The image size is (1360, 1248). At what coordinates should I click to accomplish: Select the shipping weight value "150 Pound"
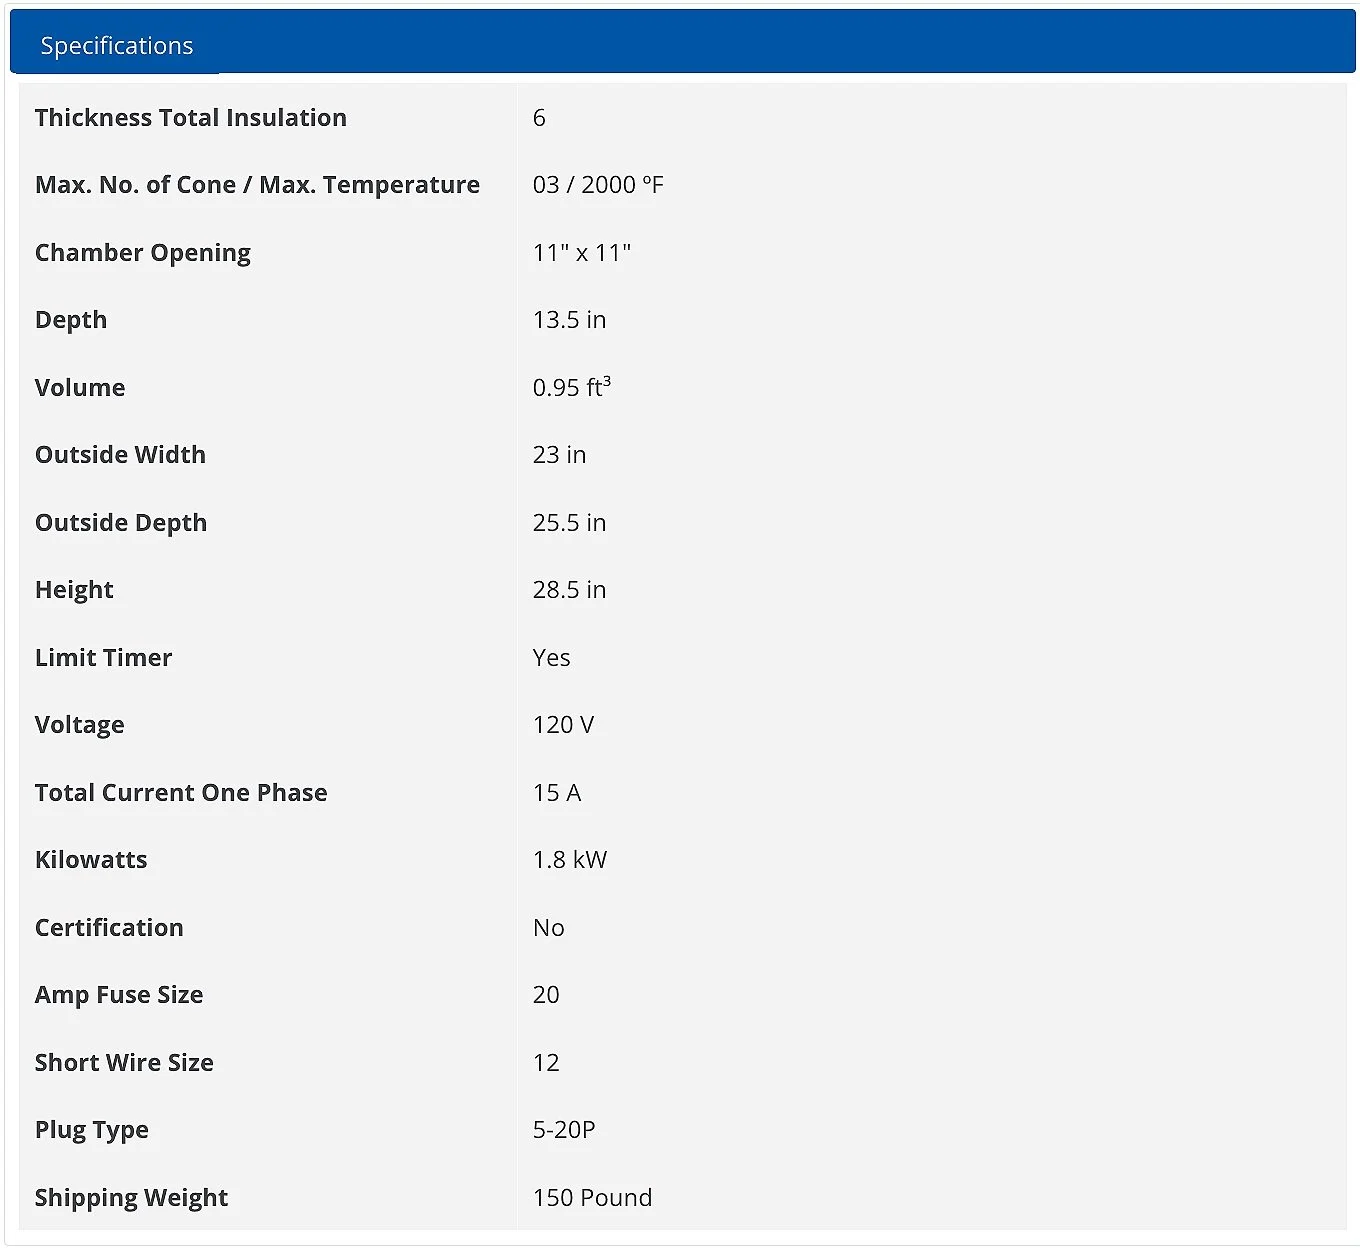592,1198
